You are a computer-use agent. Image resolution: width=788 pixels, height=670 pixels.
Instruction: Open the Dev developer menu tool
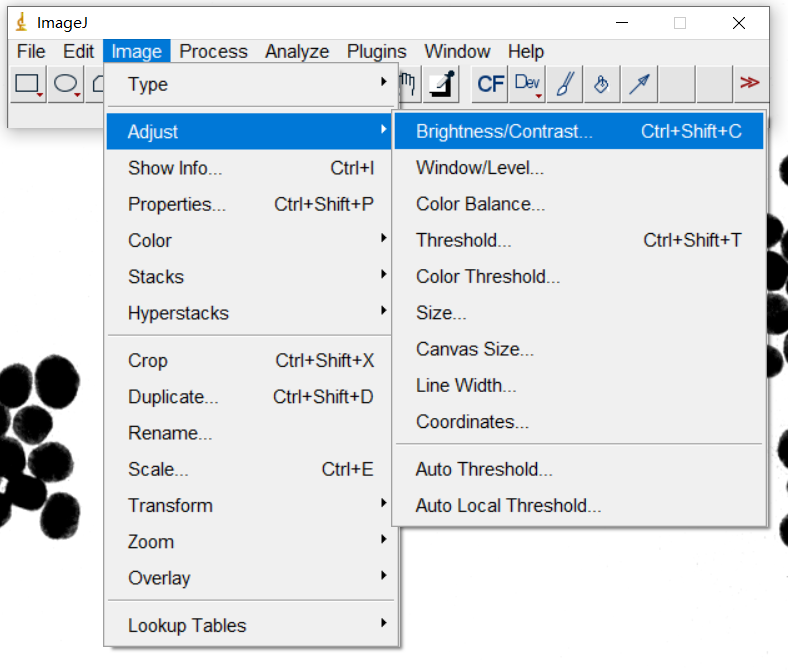(527, 84)
